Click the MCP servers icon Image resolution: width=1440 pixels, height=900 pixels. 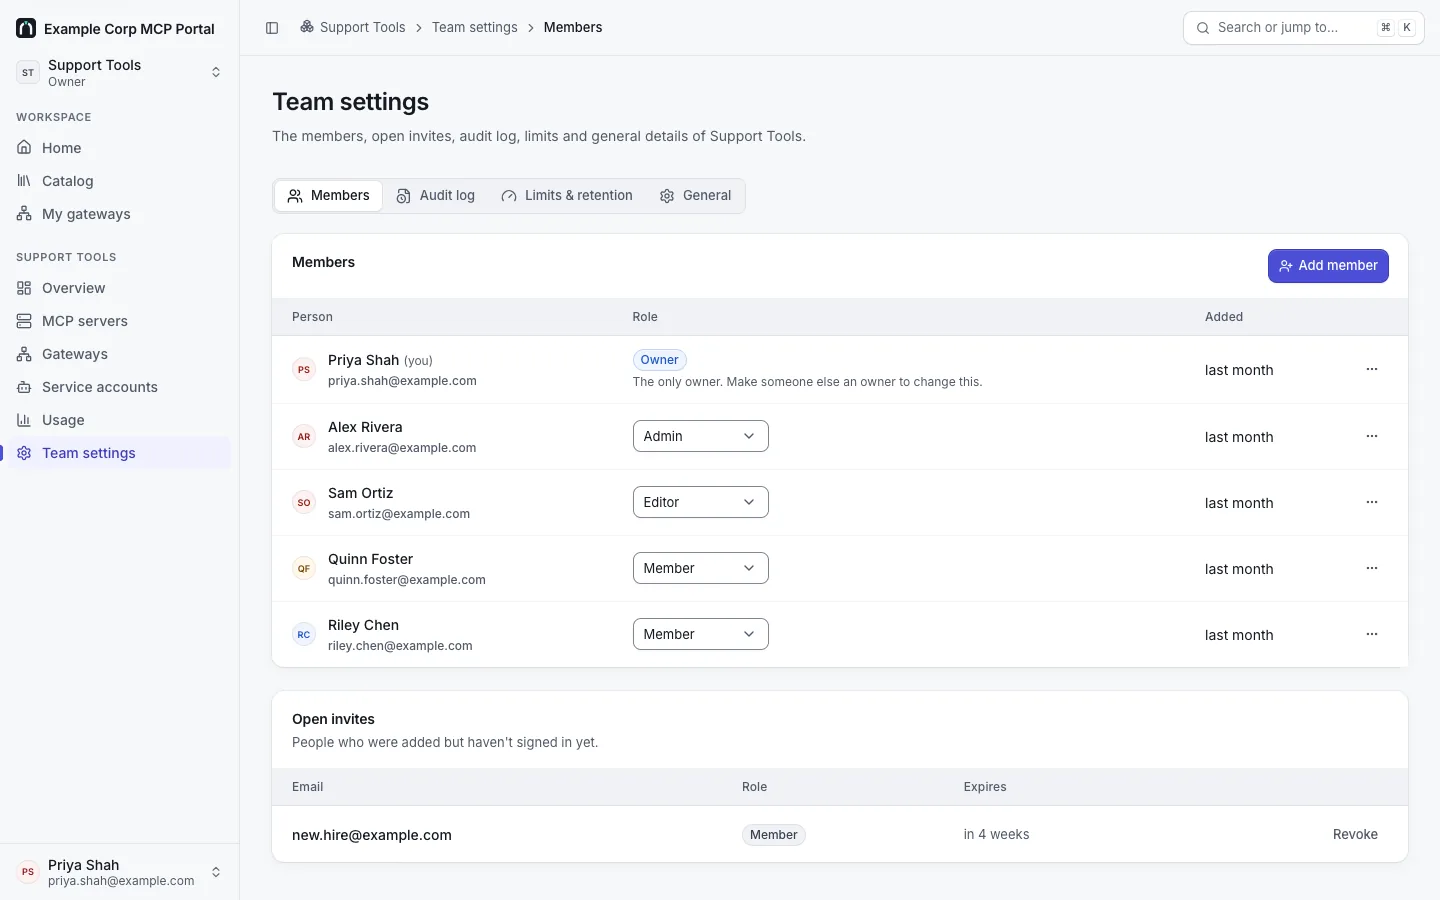click(24, 320)
